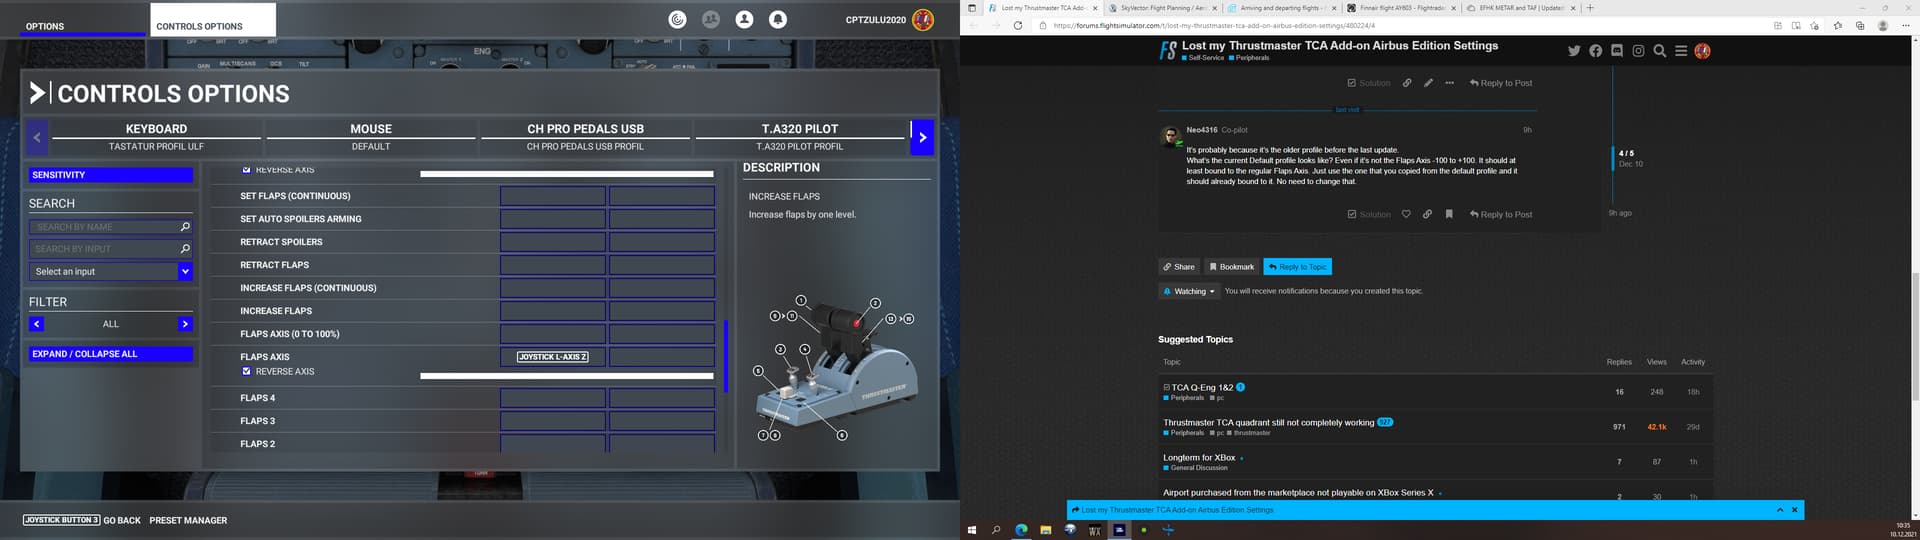Click the Search by Name field
Image resolution: width=1920 pixels, height=540 pixels.
click(x=110, y=227)
